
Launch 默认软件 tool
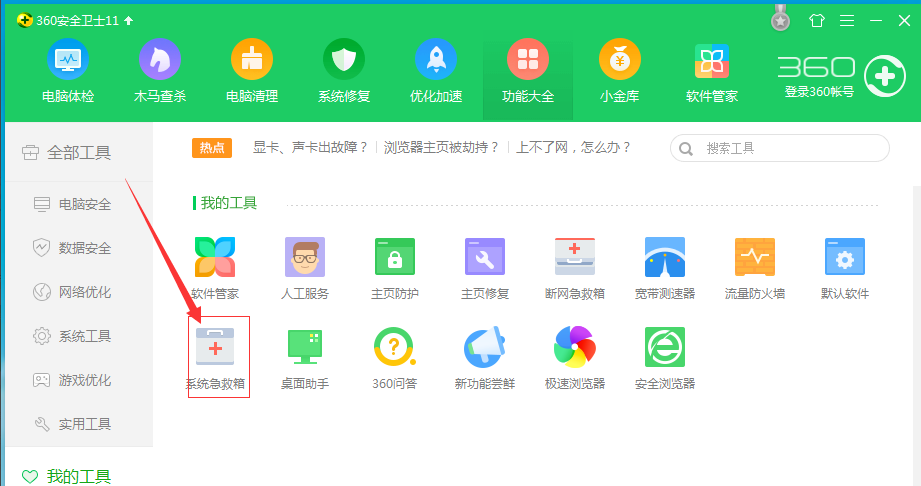pyautogui.click(x=845, y=269)
